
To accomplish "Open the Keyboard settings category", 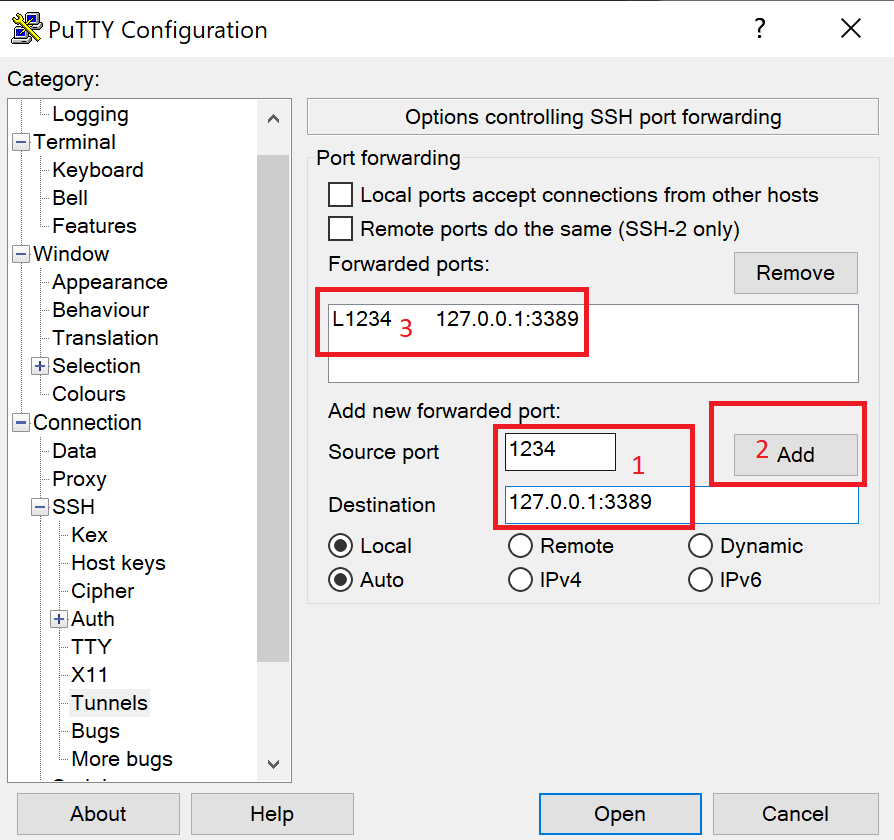I will 97,170.
